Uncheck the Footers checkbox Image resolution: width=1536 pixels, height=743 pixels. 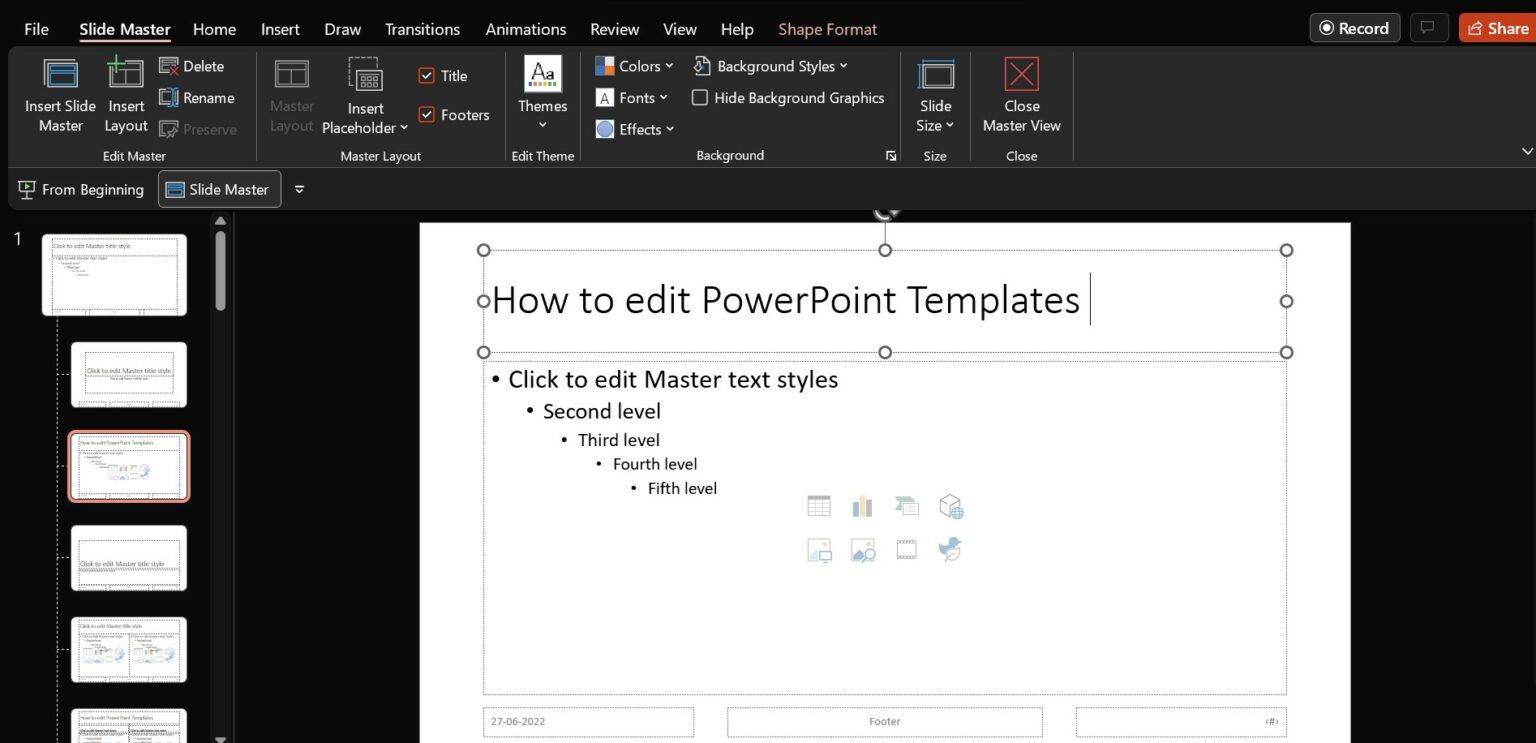pos(427,115)
